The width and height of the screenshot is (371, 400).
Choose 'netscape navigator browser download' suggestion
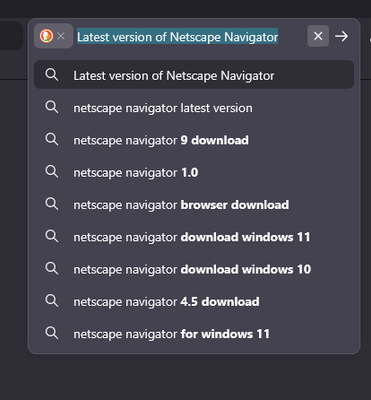pos(194,205)
